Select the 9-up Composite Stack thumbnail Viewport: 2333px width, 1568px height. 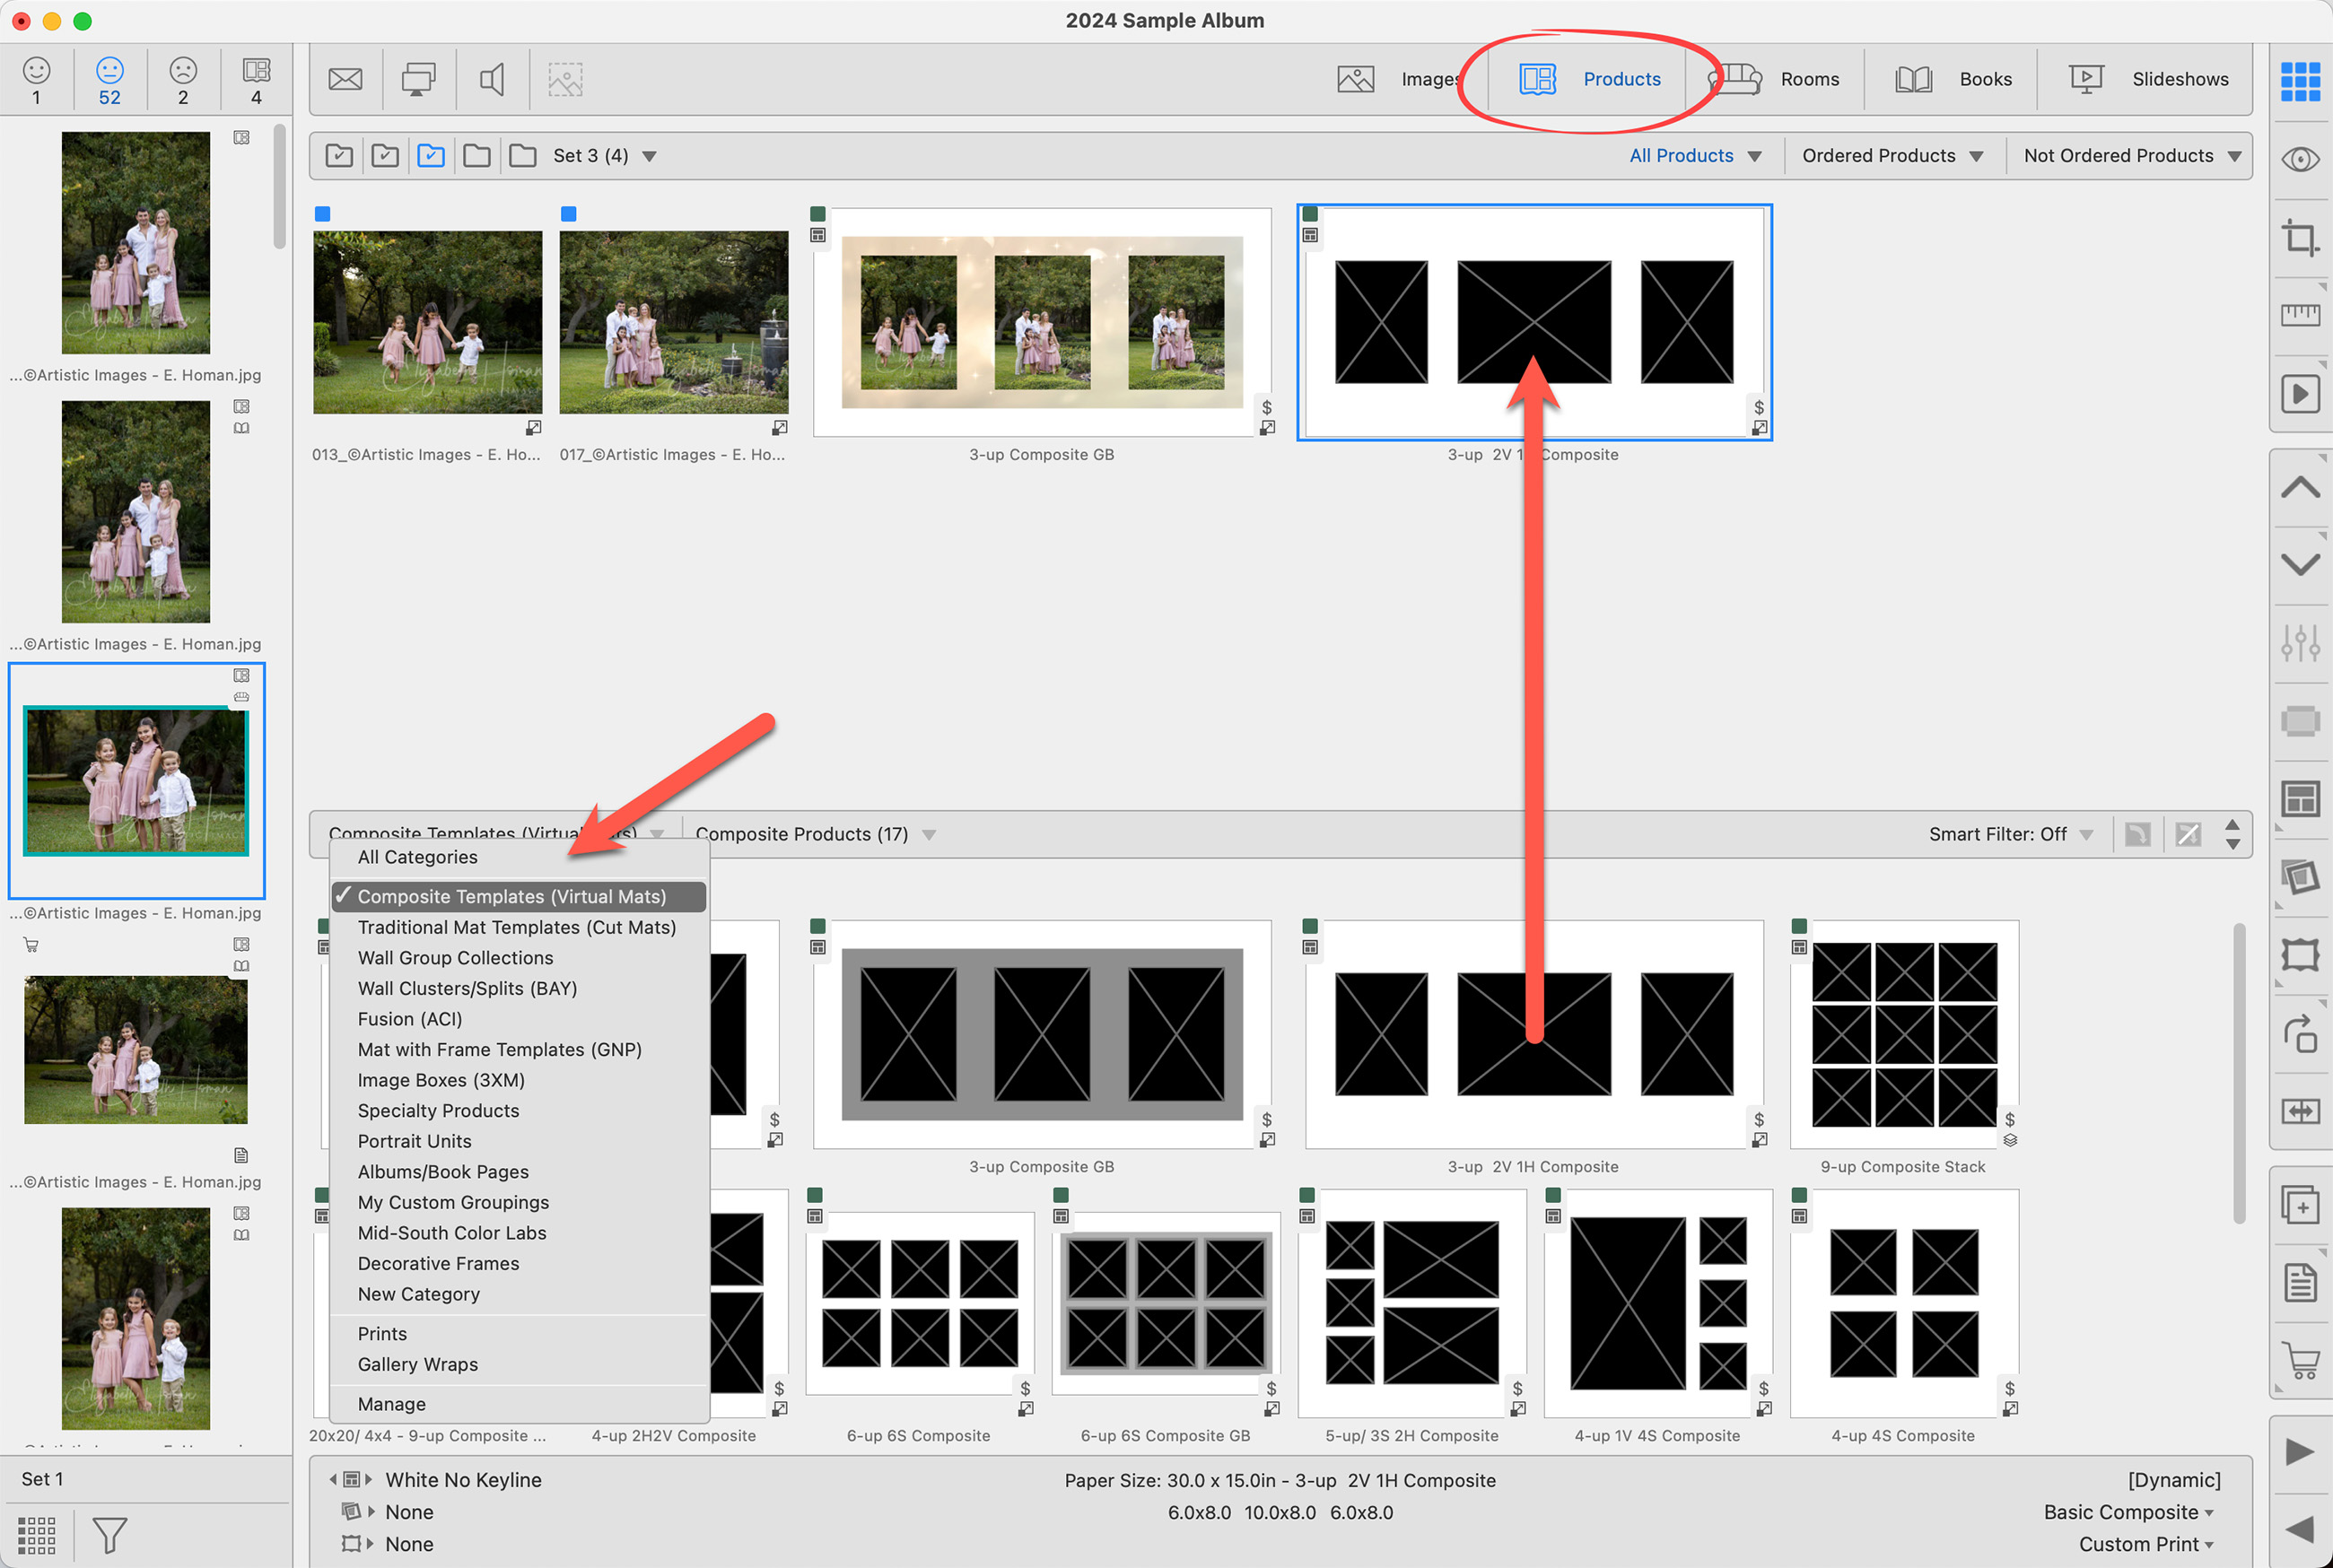[x=1903, y=1035]
